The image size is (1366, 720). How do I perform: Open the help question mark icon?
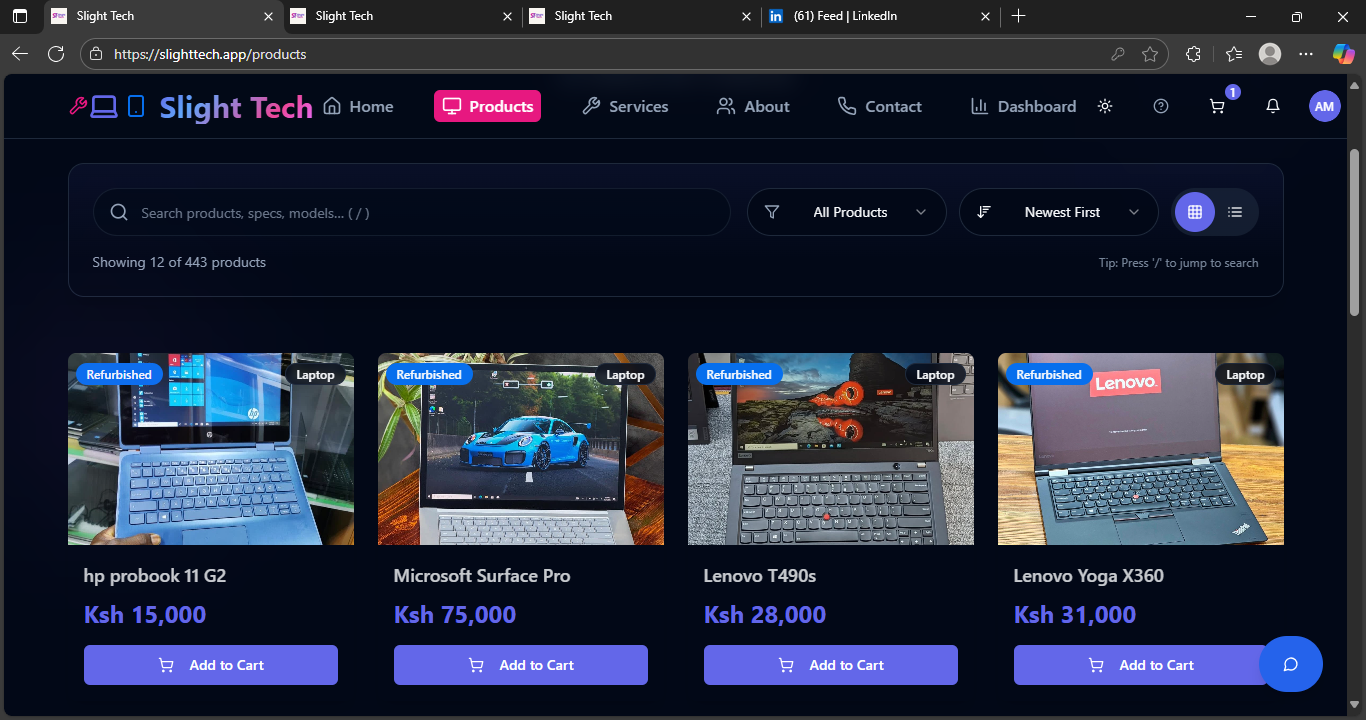click(x=1161, y=106)
